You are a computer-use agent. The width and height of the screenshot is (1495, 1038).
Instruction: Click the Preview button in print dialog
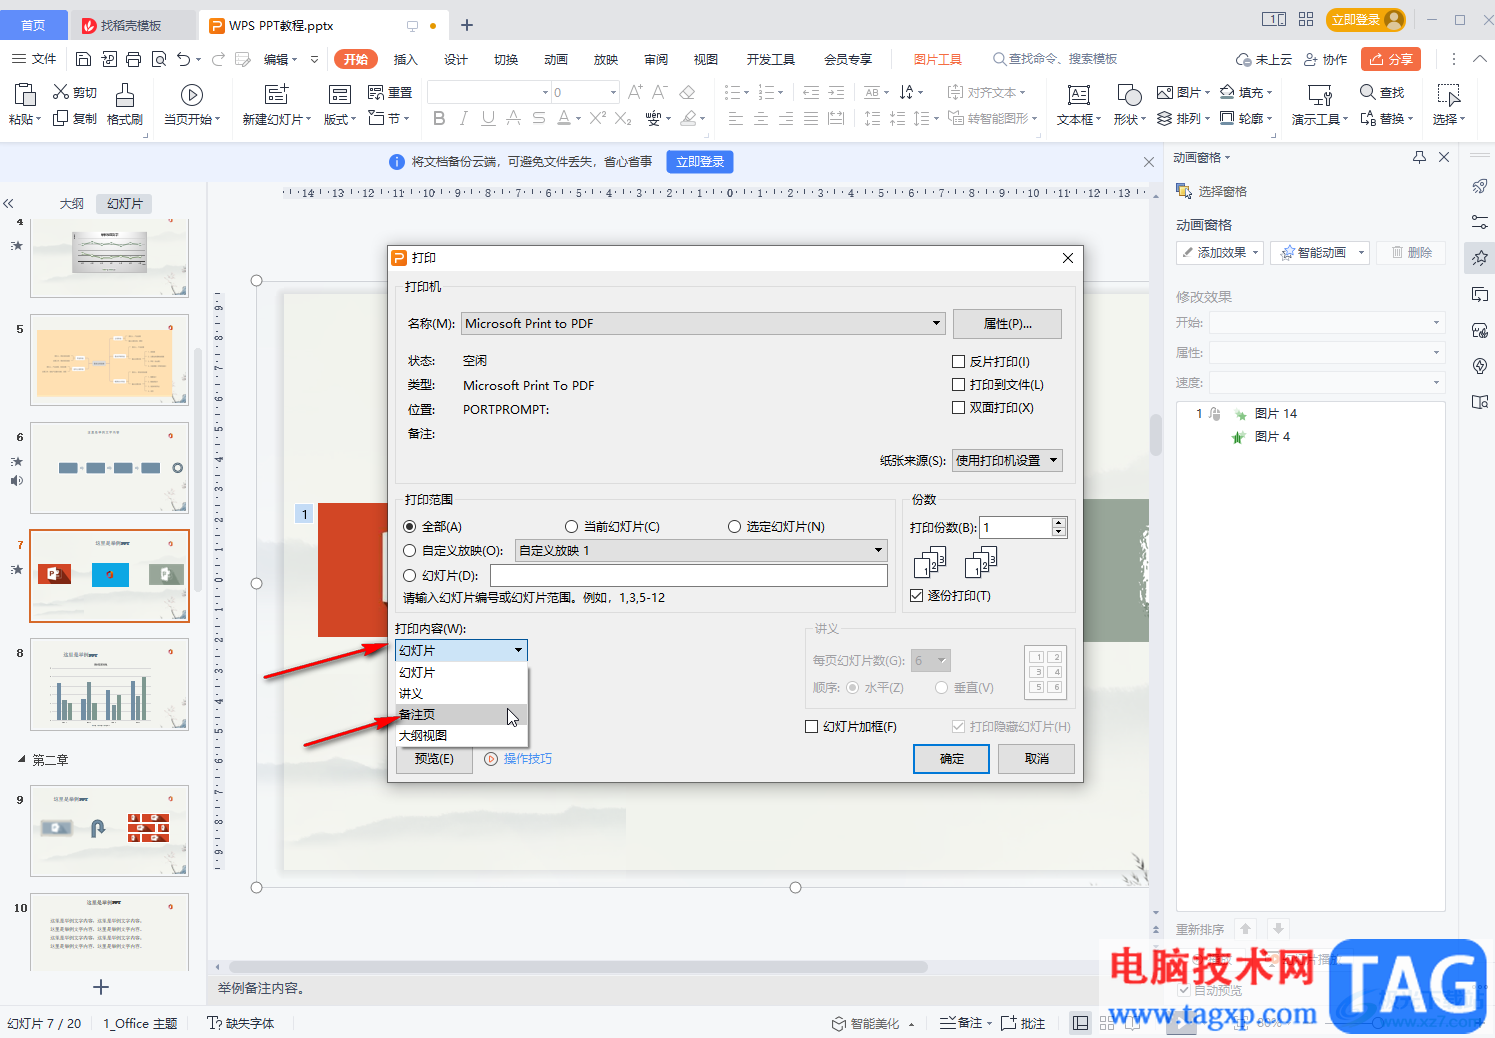pos(434,759)
